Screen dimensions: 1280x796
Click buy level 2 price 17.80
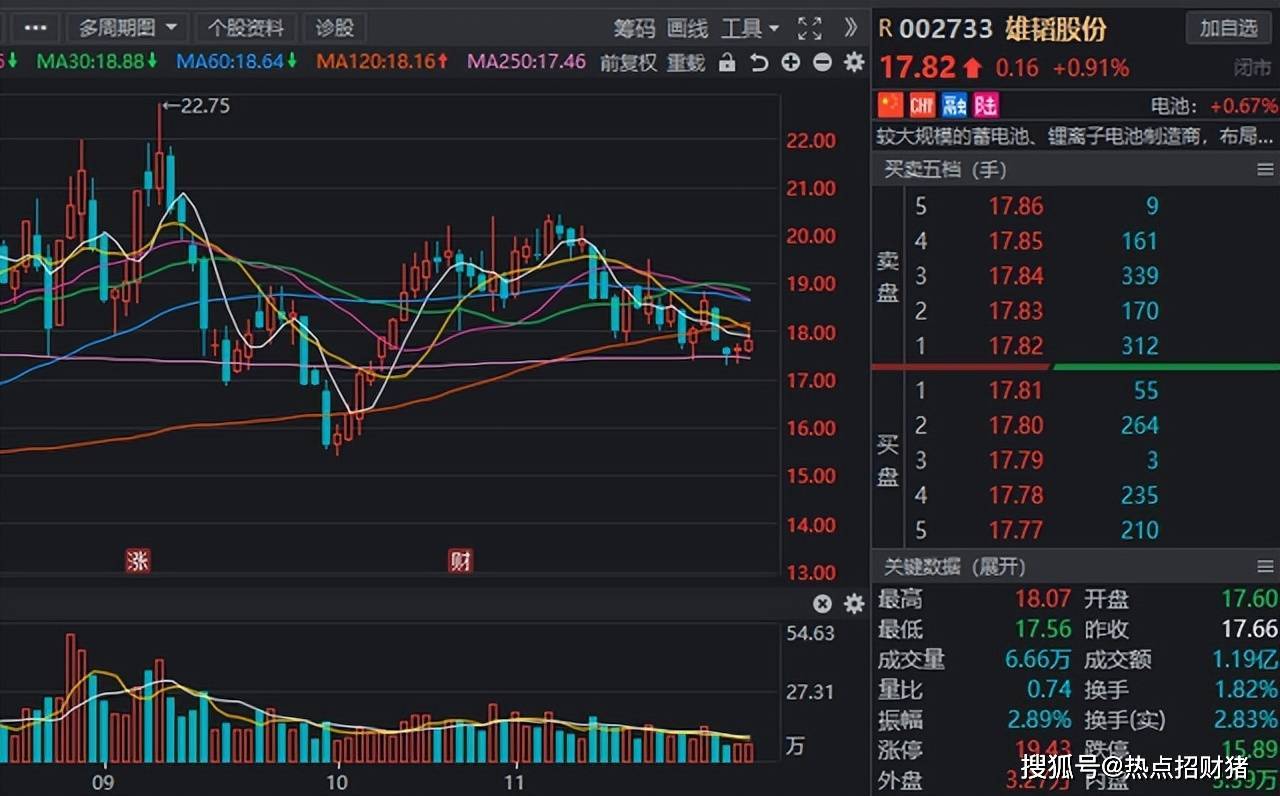1016,426
